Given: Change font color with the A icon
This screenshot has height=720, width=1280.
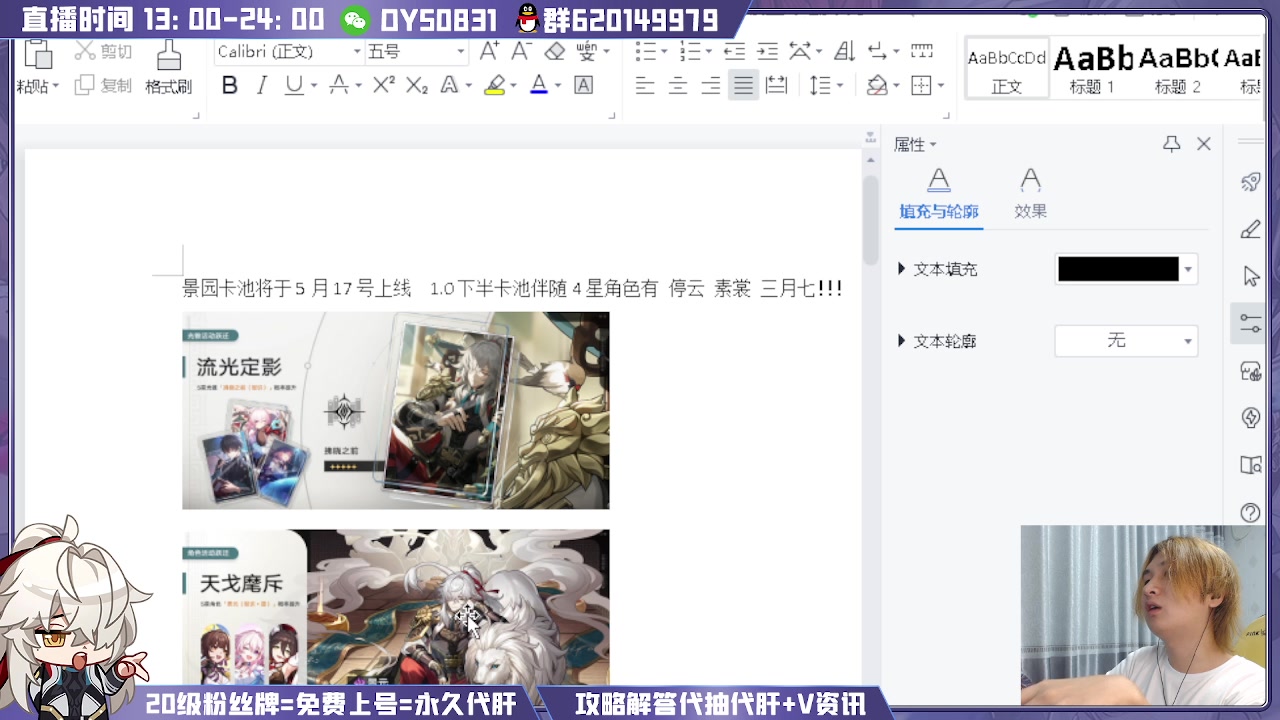Looking at the screenshot, I should (539, 86).
